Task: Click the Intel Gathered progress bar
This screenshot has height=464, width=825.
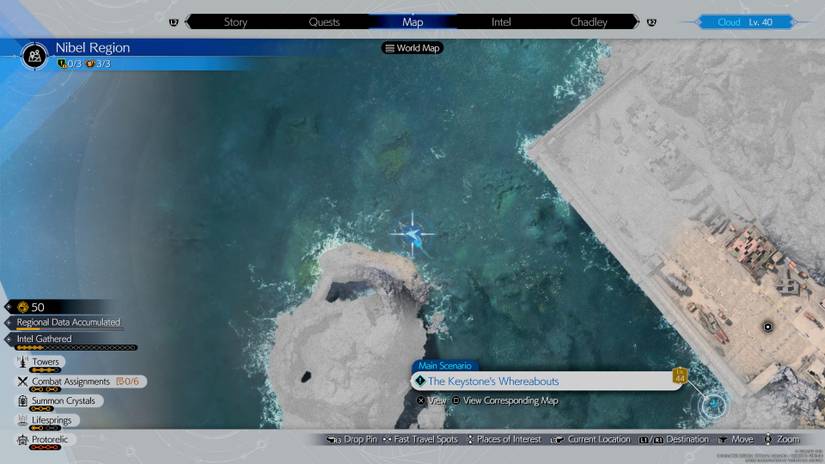Action: [75, 349]
